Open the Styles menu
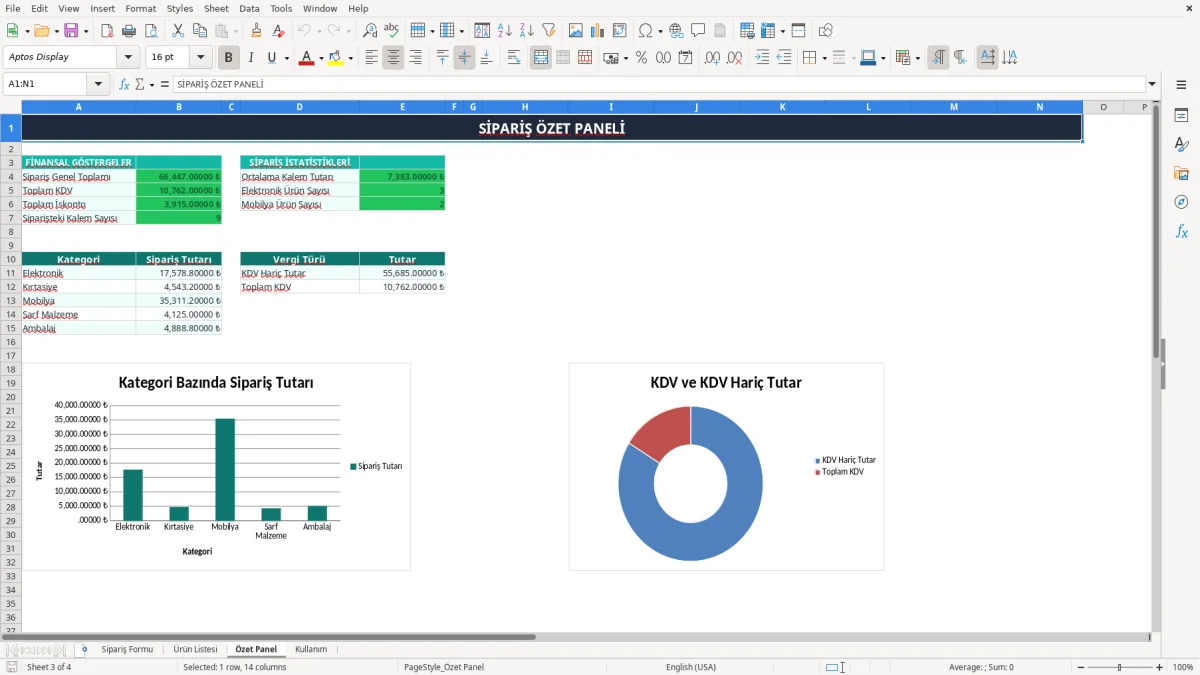The image size is (1200, 675). point(180,8)
